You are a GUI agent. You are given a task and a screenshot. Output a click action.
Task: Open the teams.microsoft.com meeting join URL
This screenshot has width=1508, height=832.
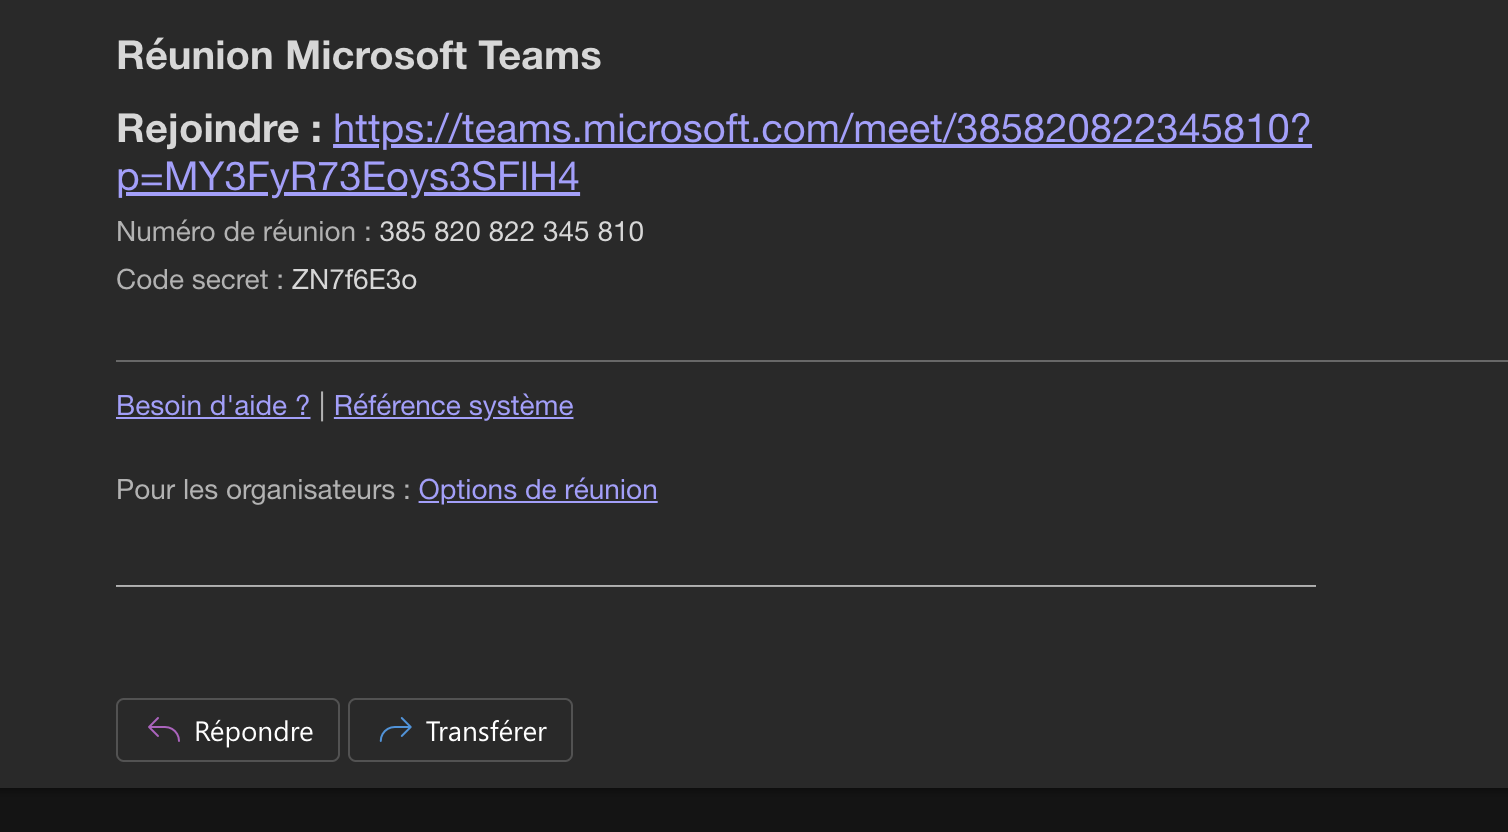[821, 129]
